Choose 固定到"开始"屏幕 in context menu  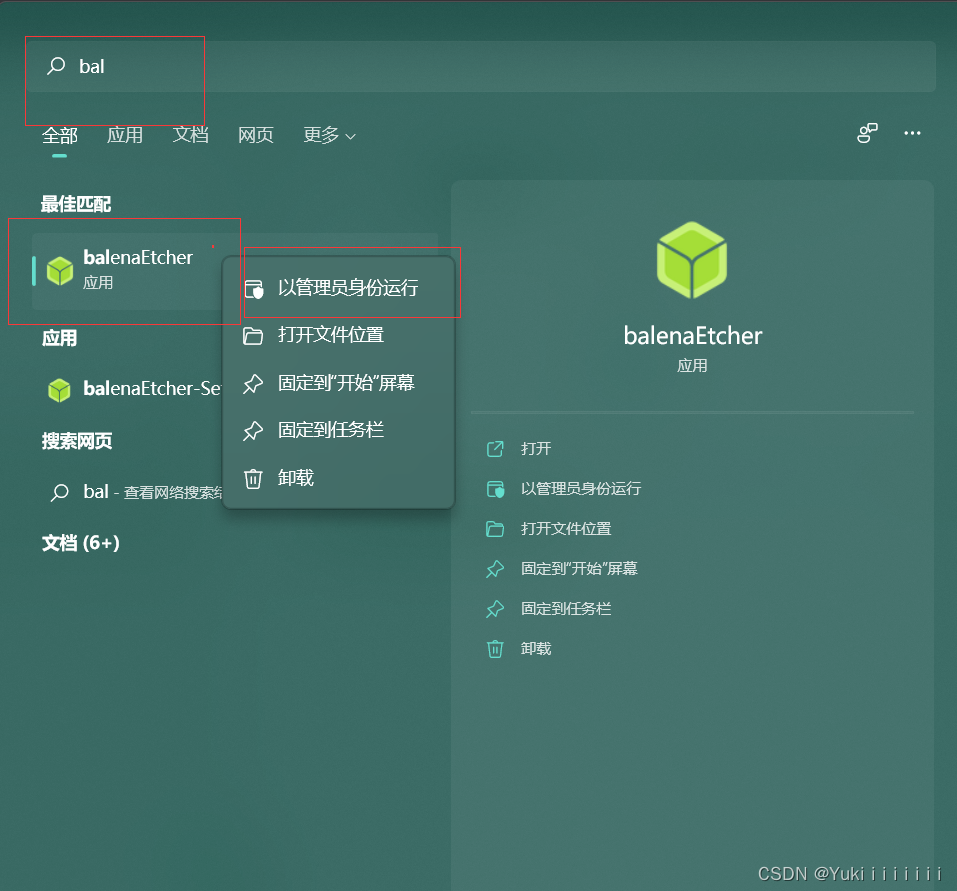coord(339,383)
